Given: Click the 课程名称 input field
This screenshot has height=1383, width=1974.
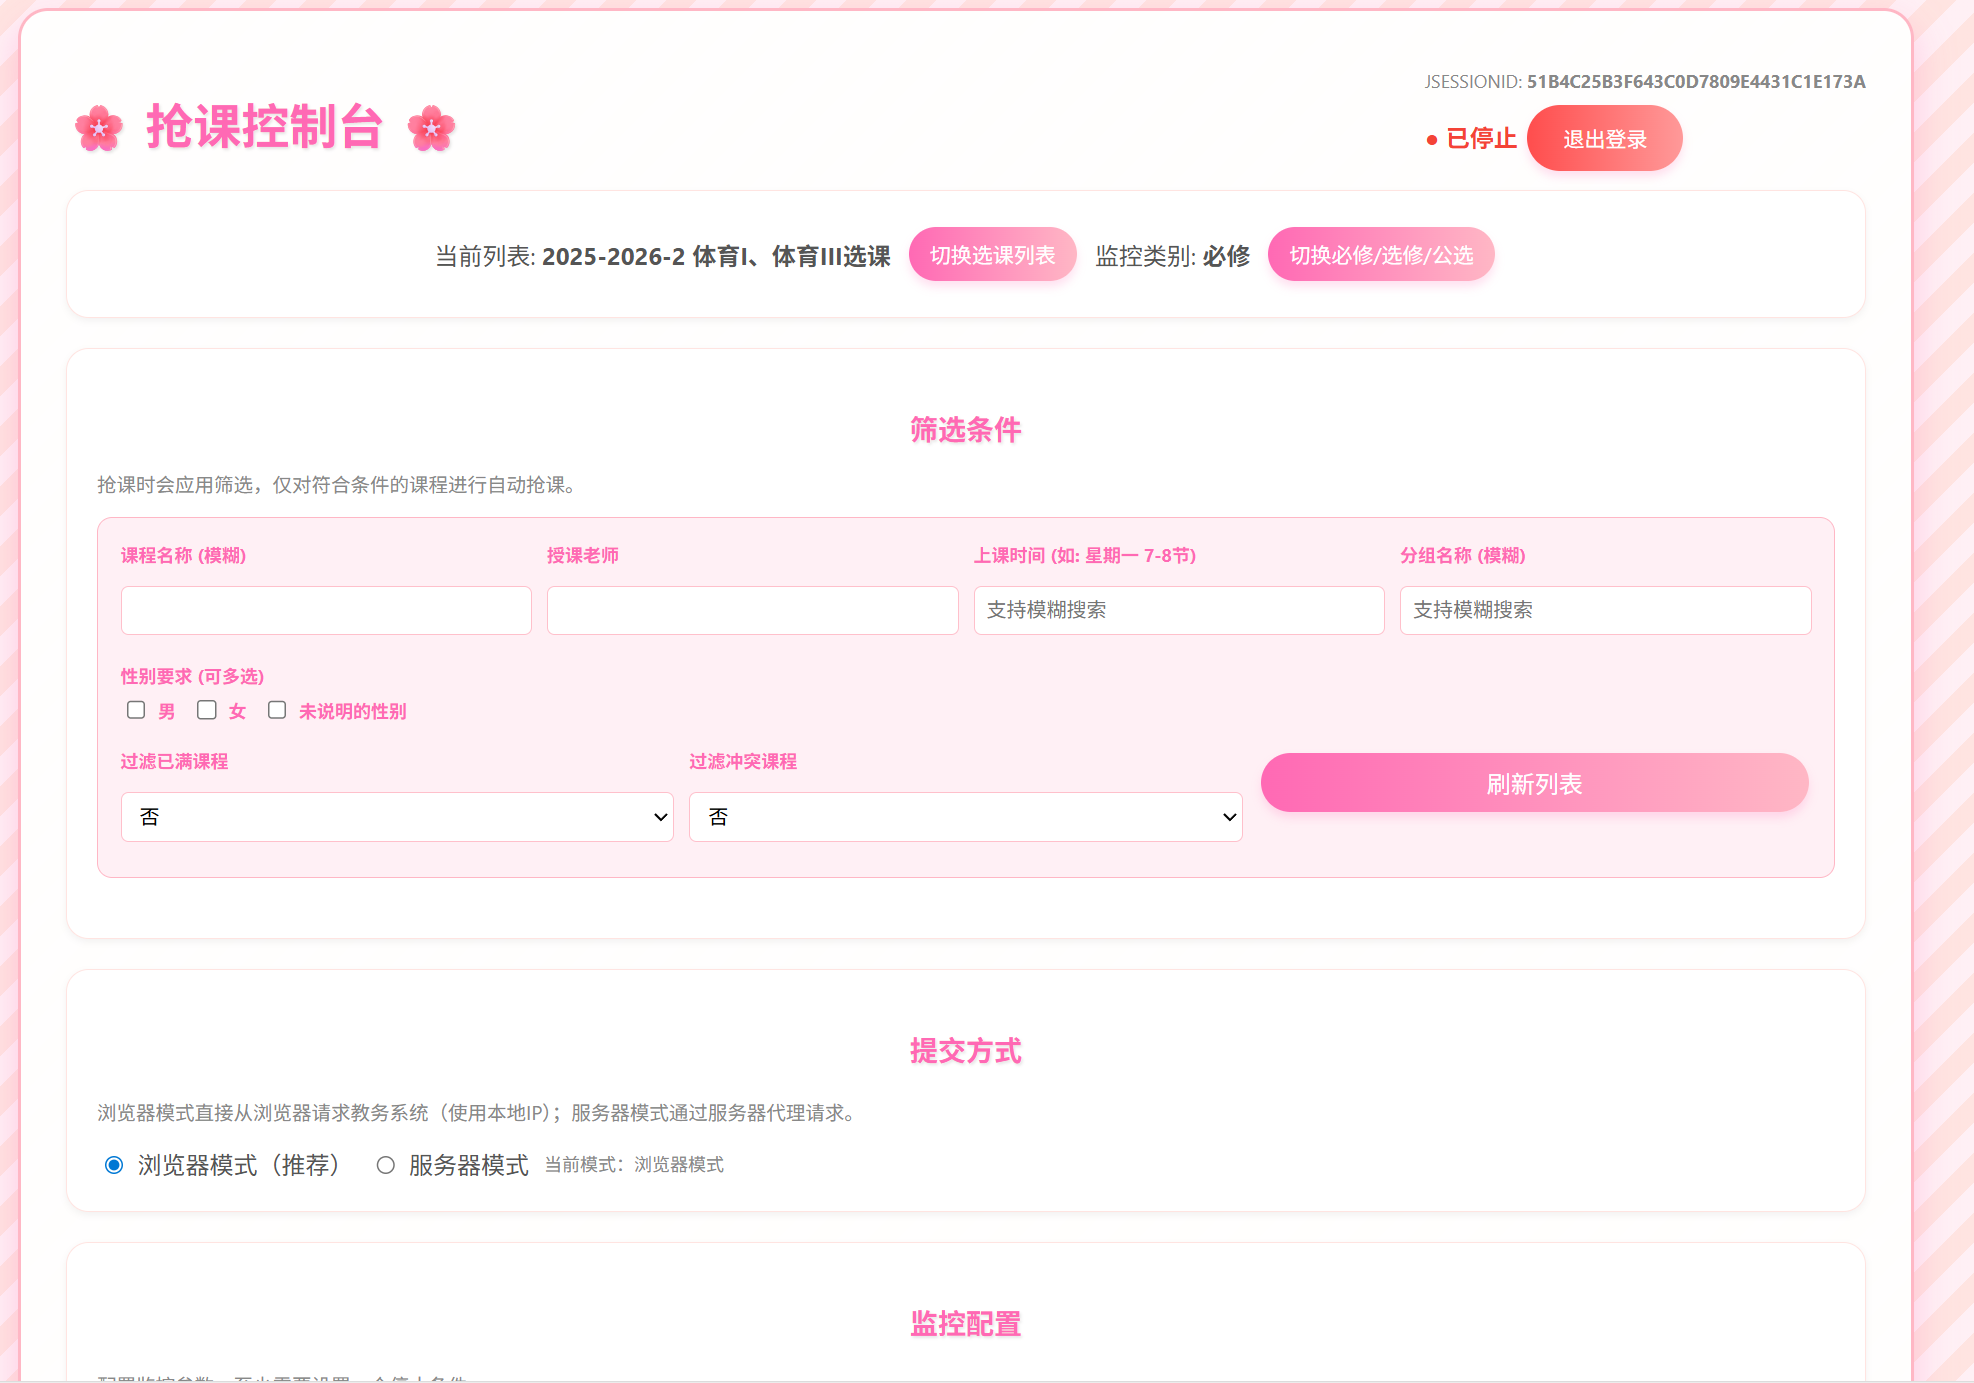Looking at the screenshot, I should tap(325, 610).
